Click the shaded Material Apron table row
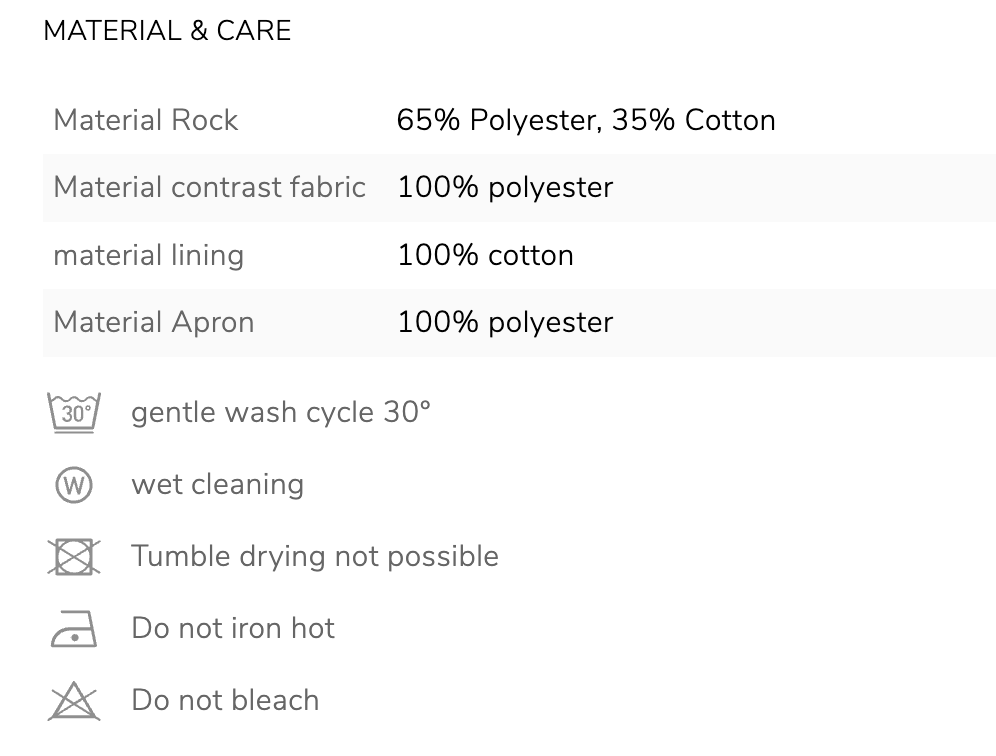Screen dimensions: 996x756 [x=519, y=323]
